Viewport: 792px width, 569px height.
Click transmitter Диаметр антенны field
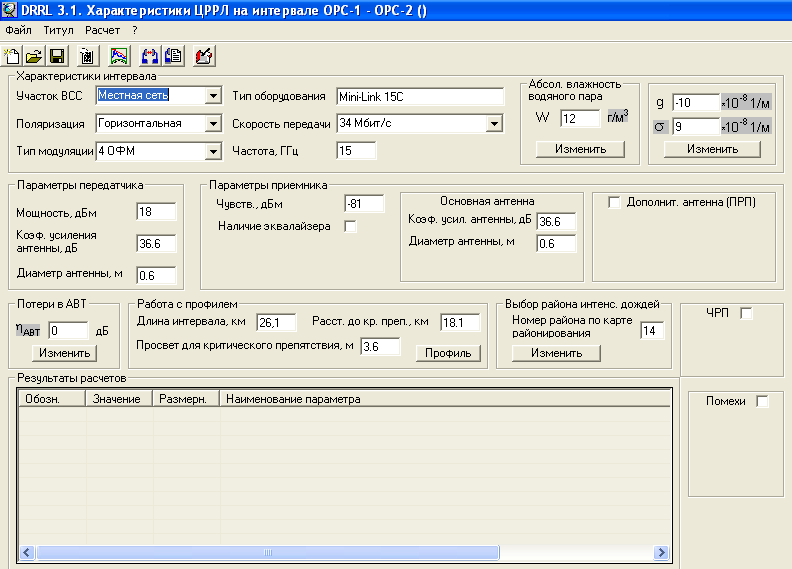pyautogui.click(x=156, y=276)
